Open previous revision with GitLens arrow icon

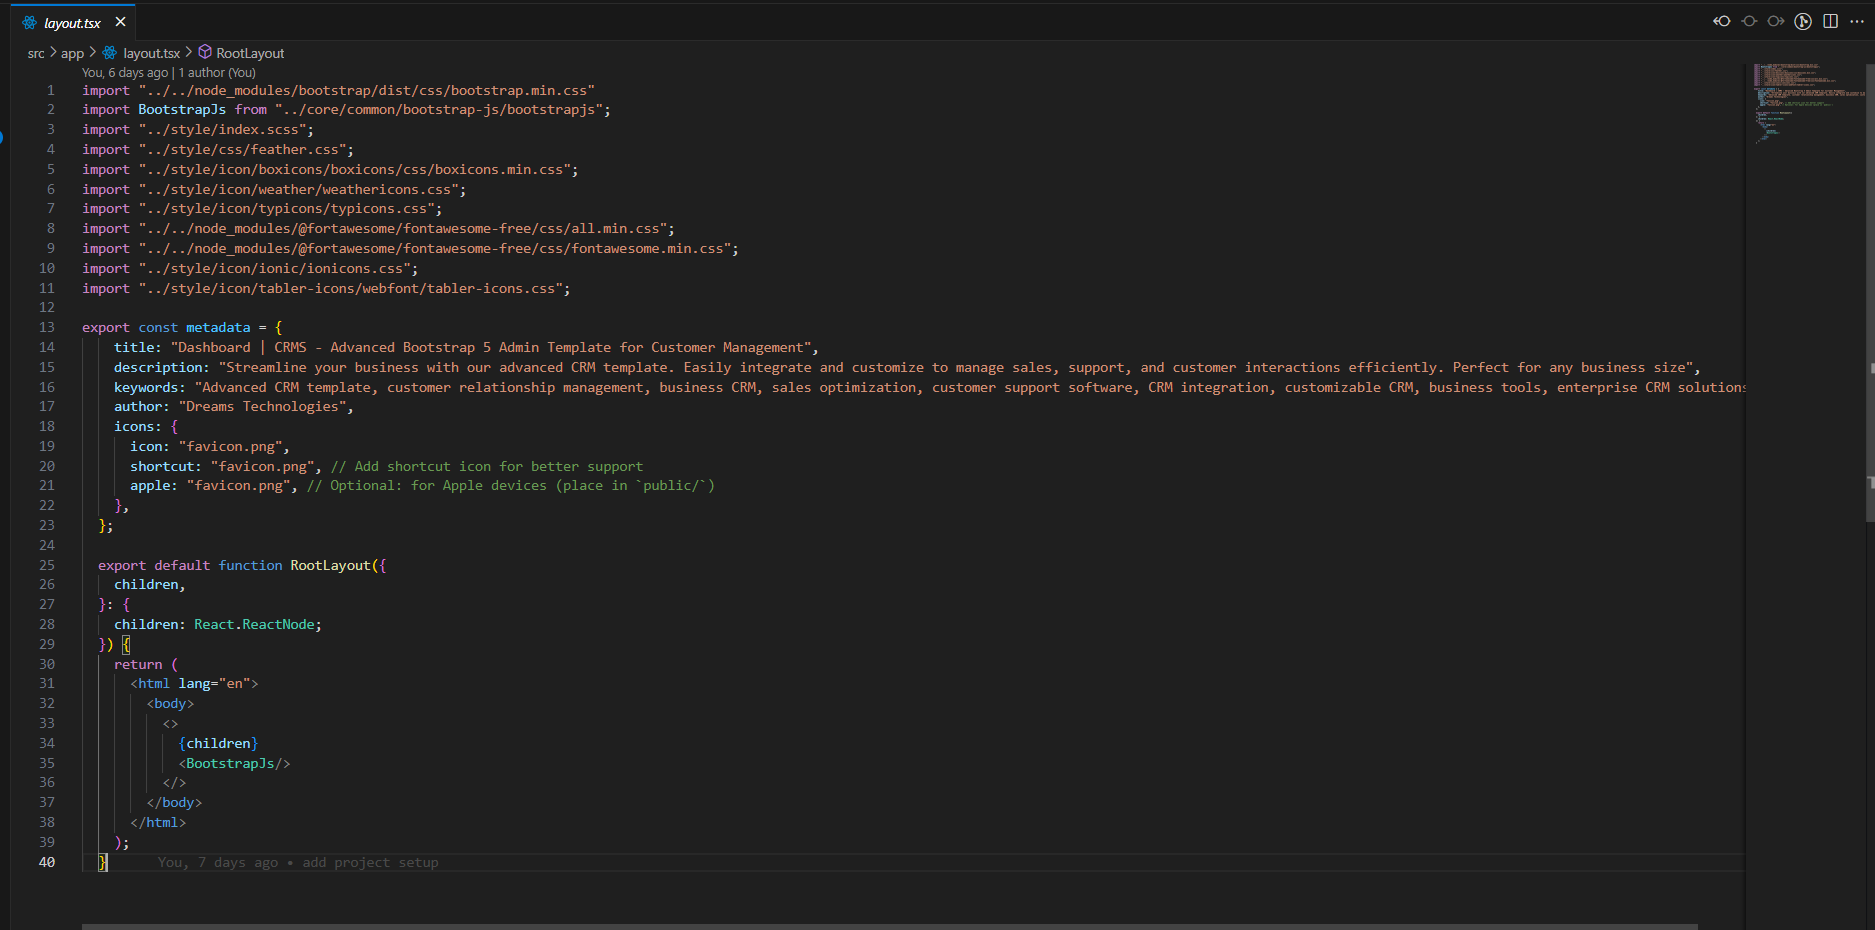coord(1721,21)
